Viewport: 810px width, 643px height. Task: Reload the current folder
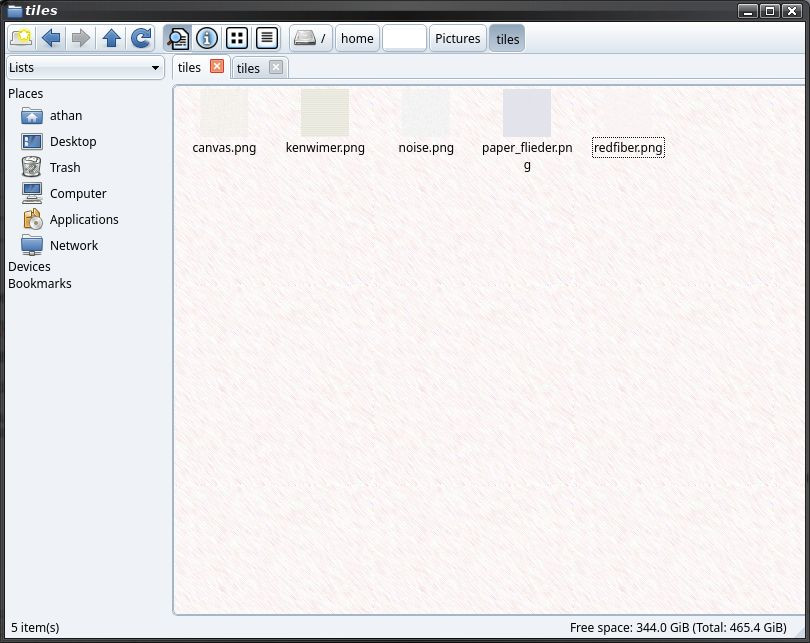tap(141, 38)
